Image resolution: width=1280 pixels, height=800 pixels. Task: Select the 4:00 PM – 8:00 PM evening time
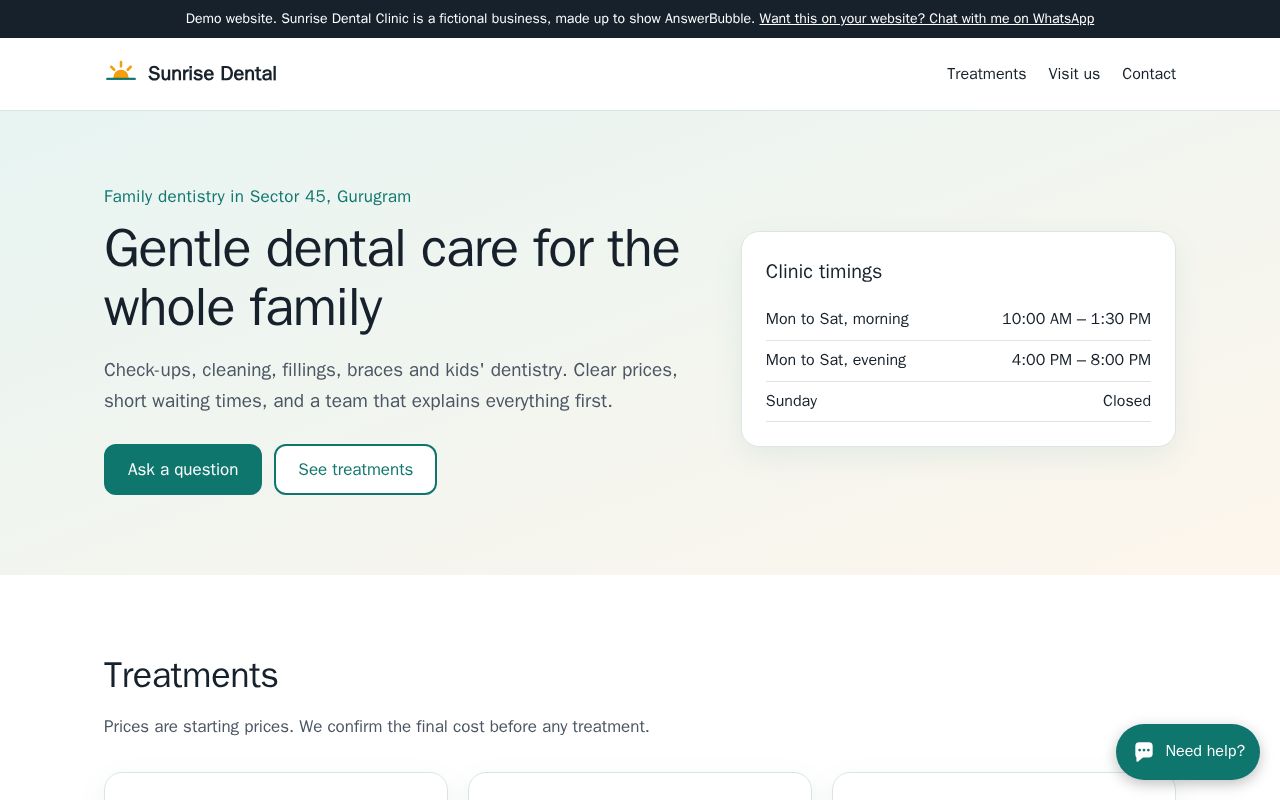1081,360
